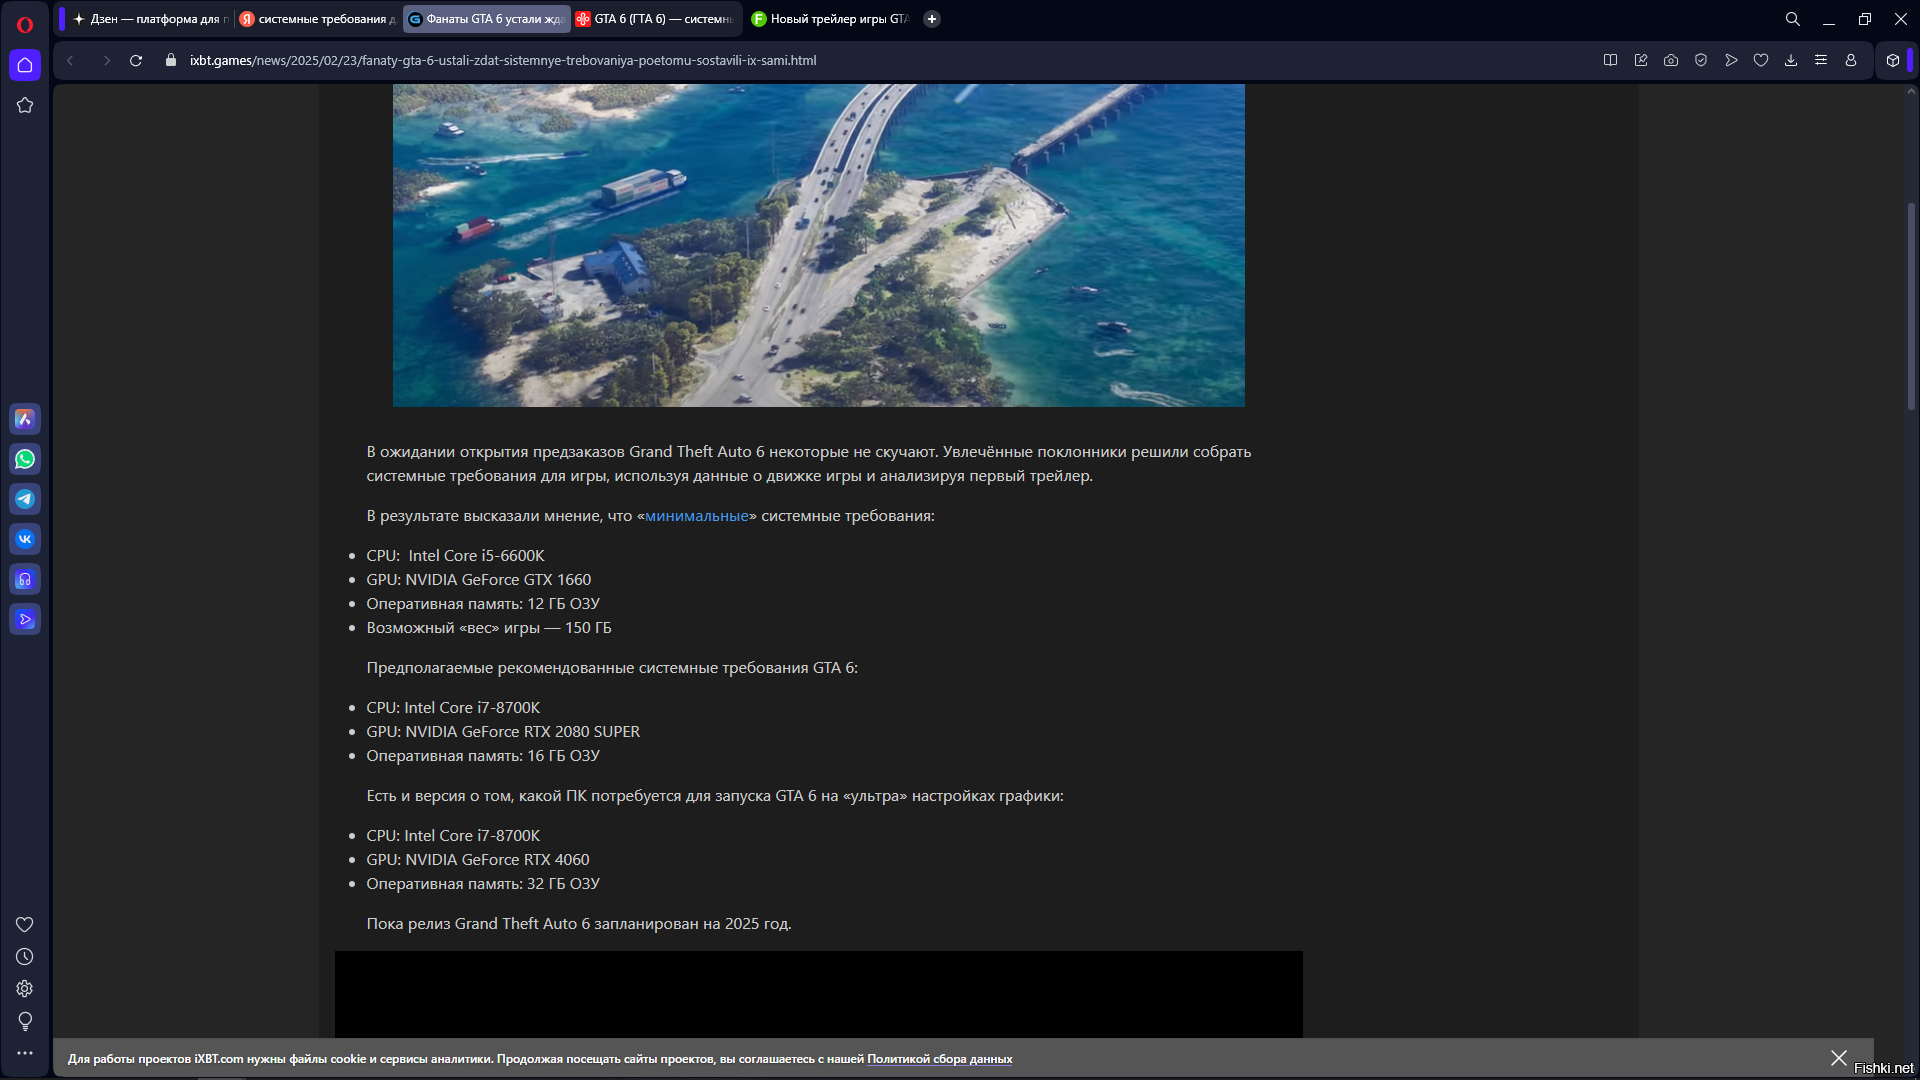Open the blue play-arrow sidebar icon
This screenshot has height=1080, width=1920.
point(25,619)
